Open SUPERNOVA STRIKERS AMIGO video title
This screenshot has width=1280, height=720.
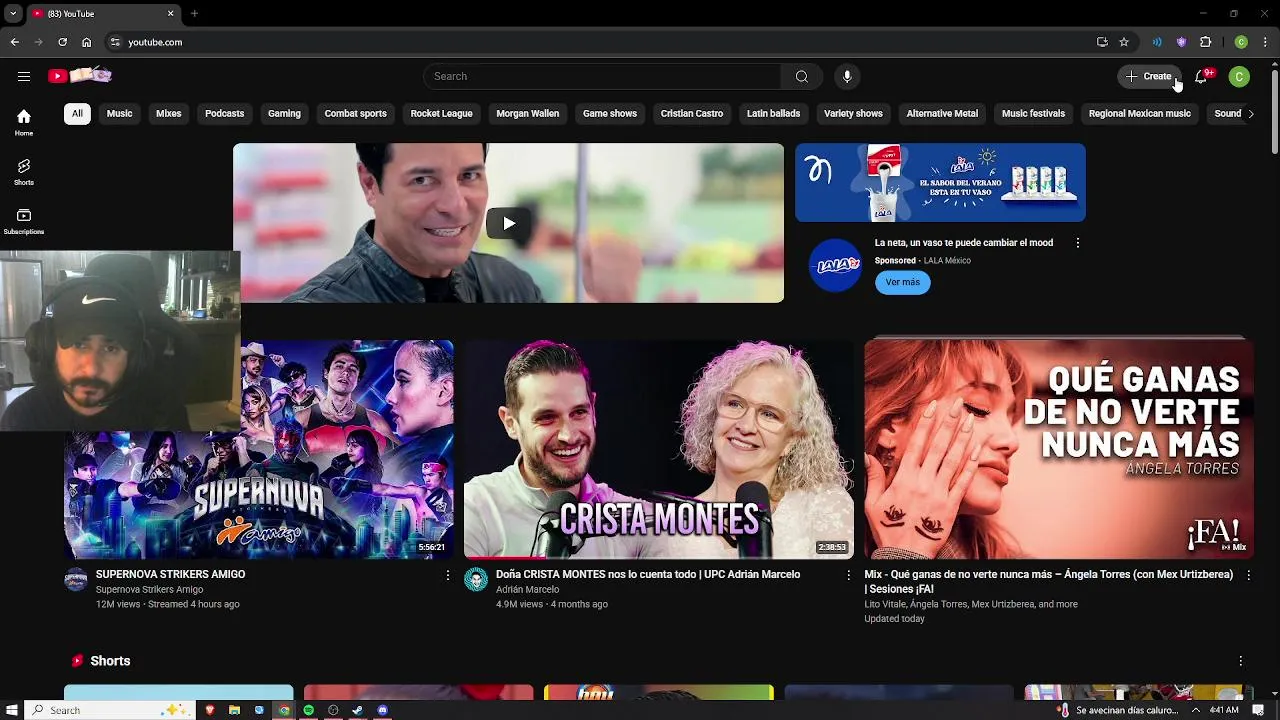click(x=170, y=575)
